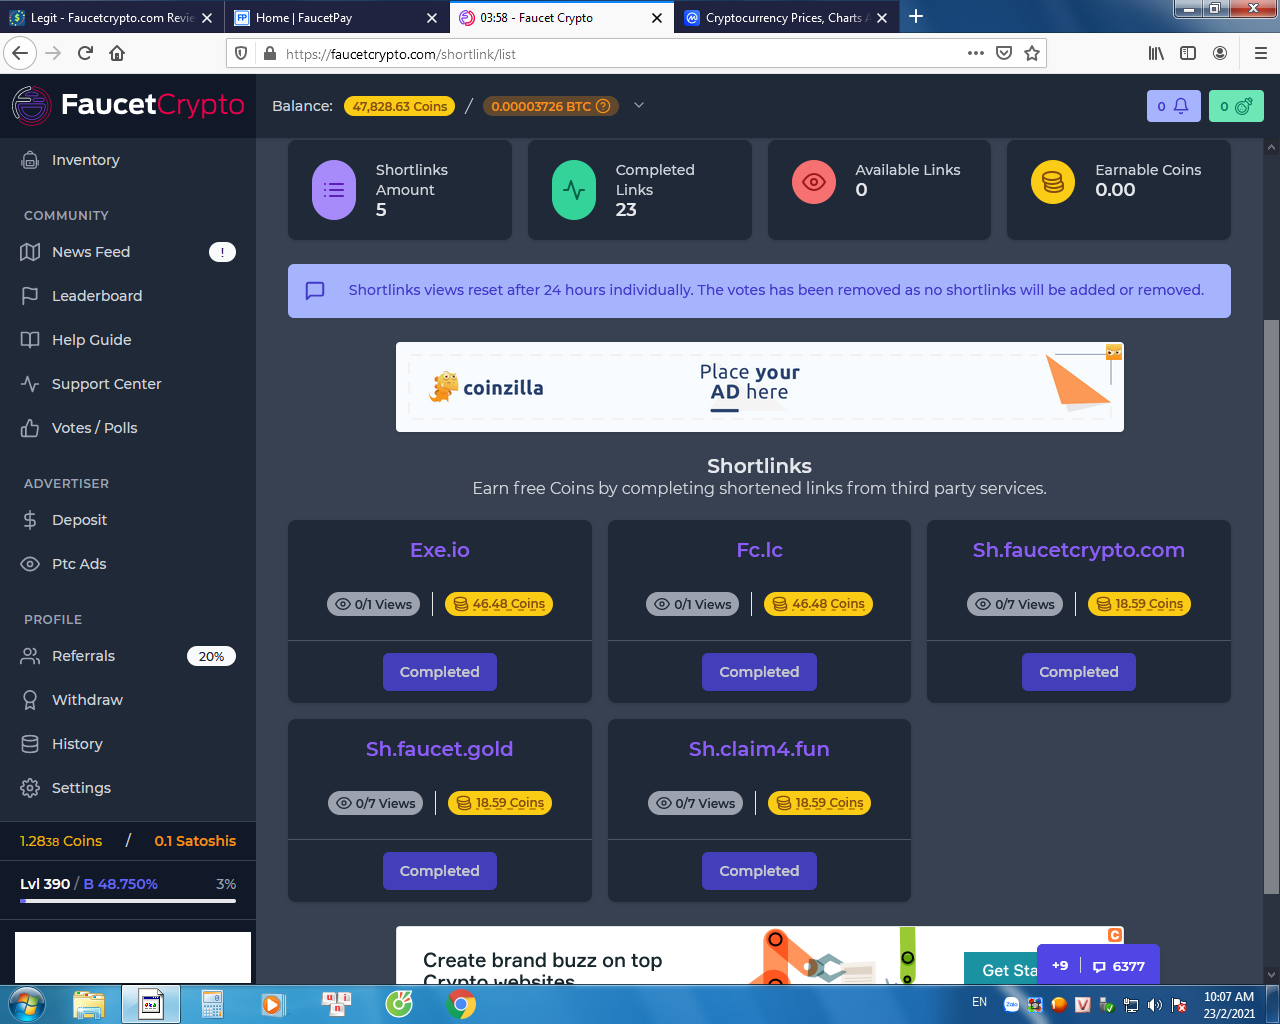Open the FaucetCrypto logo home link
Viewport: 1280px width, 1024px height.
click(128, 105)
